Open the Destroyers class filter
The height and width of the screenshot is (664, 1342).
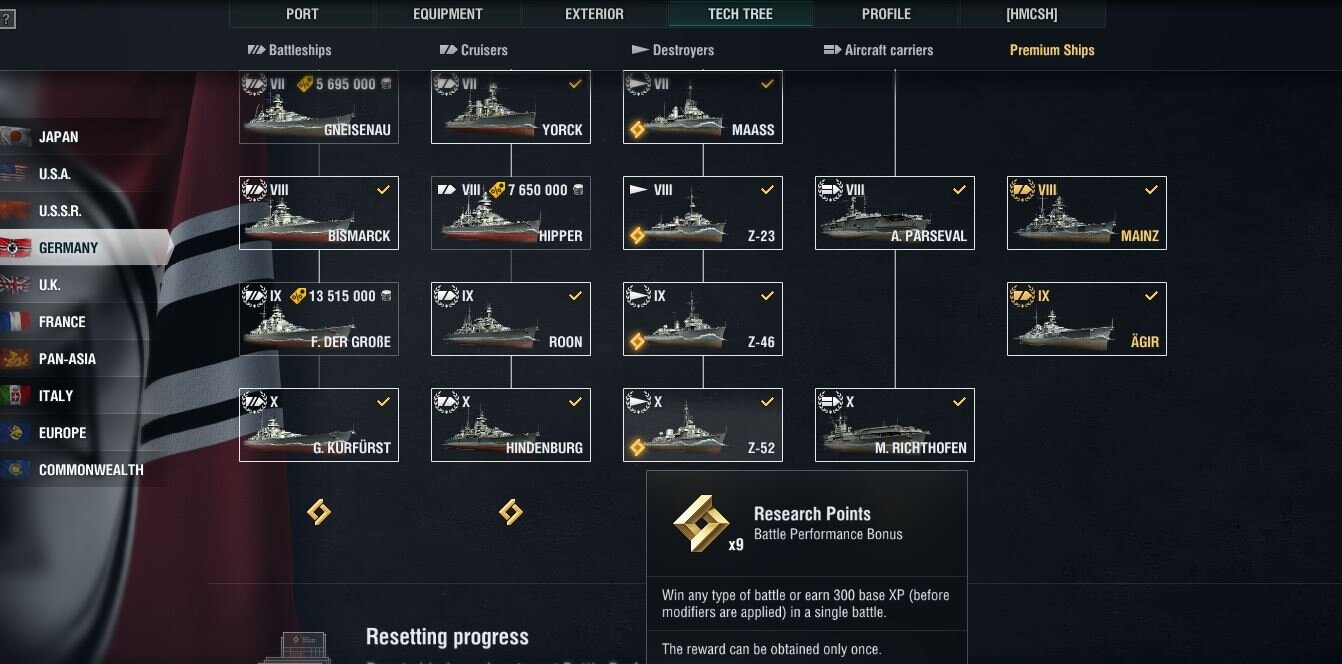pyautogui.click(x=673, y=50)
